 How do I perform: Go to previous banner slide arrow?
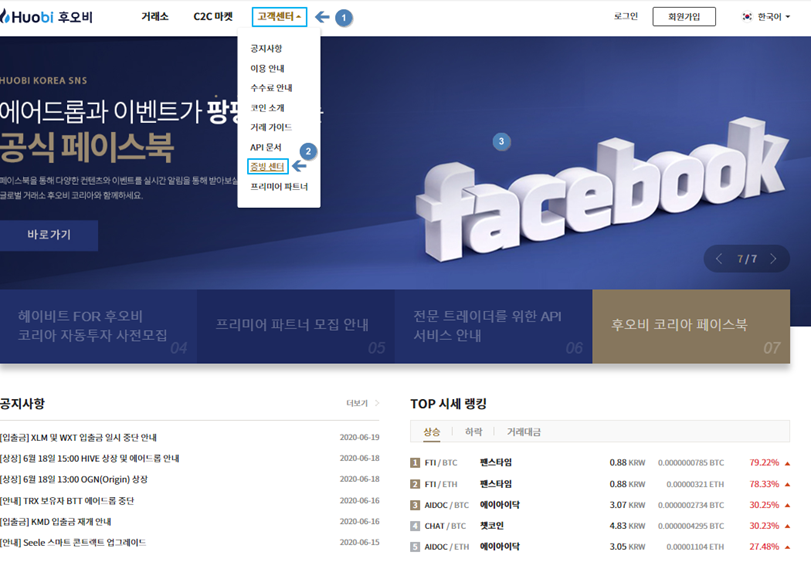[x=719, y=259]
